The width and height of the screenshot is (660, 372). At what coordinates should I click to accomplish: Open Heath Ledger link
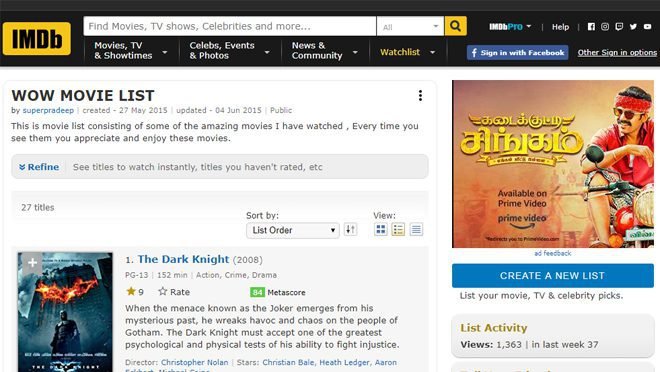point(344,362)
